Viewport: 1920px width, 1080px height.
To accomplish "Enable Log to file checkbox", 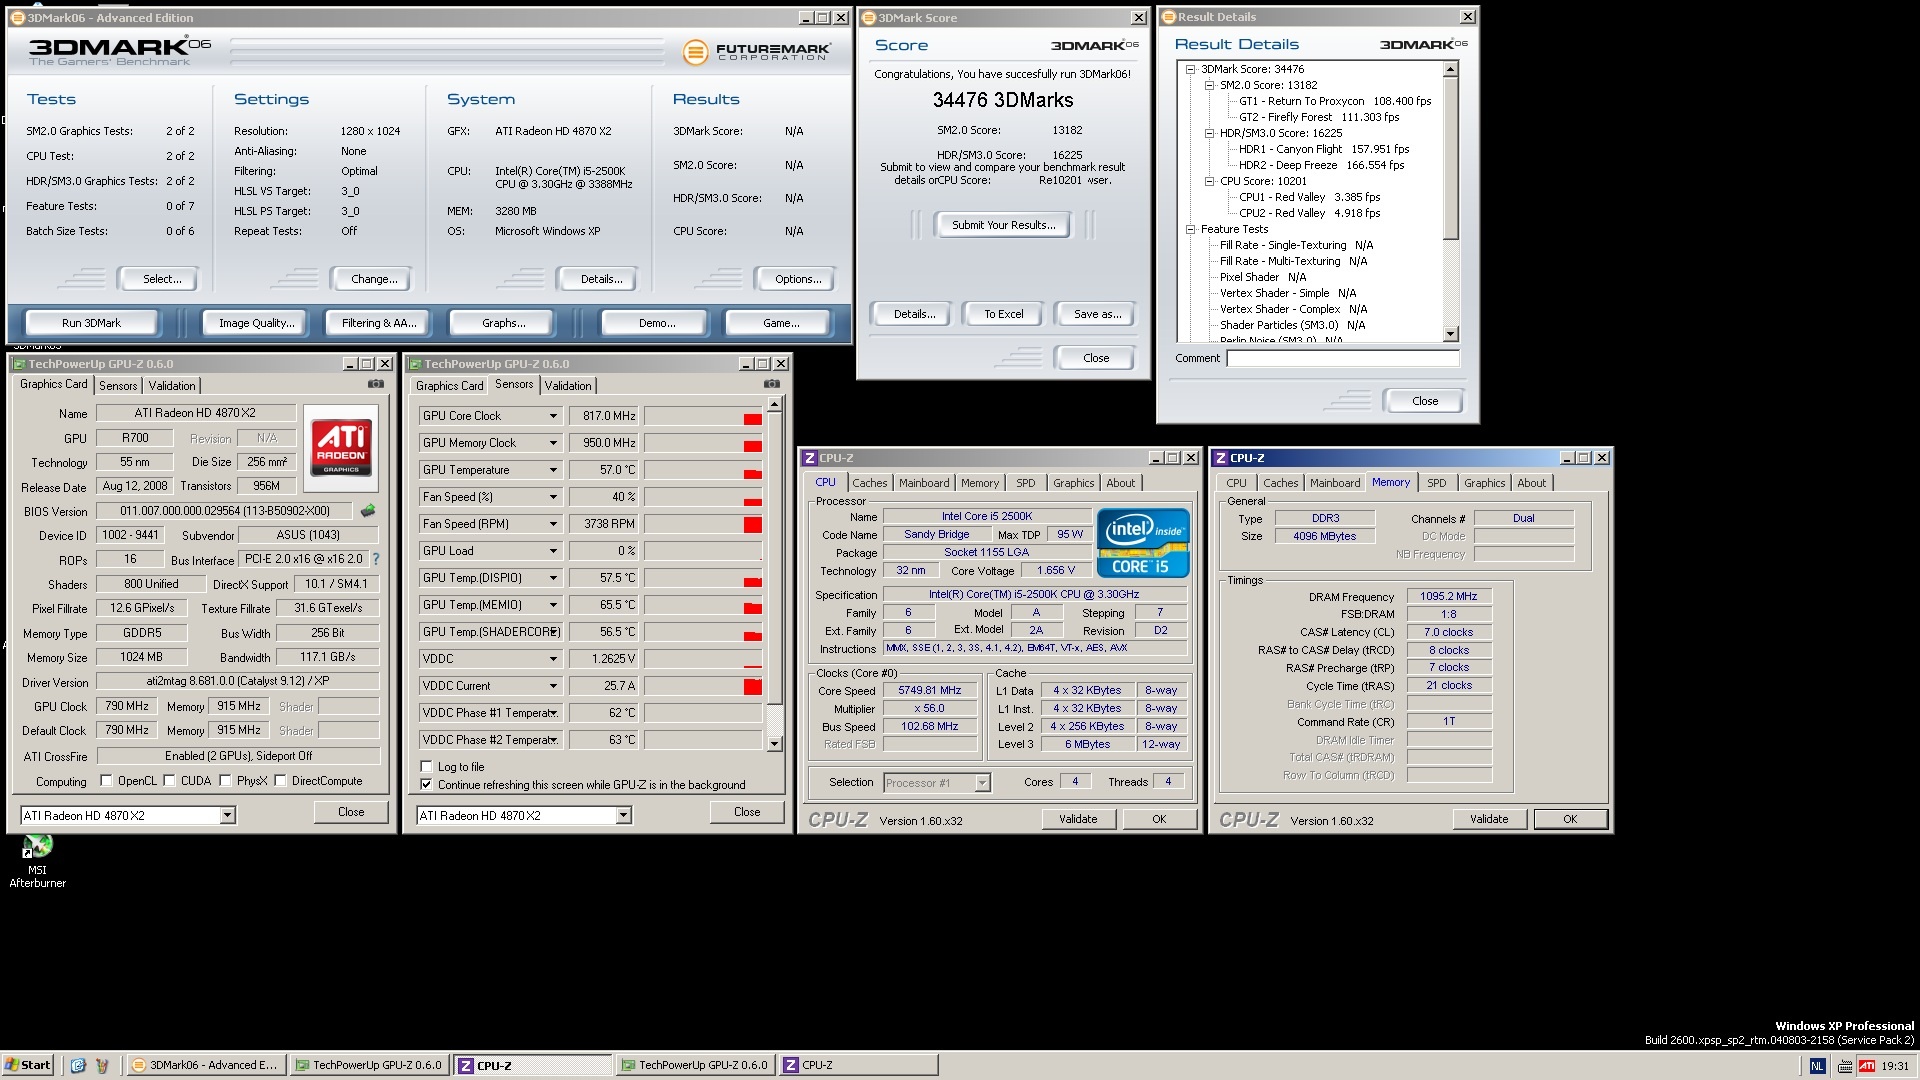I will tap(427, 767).
